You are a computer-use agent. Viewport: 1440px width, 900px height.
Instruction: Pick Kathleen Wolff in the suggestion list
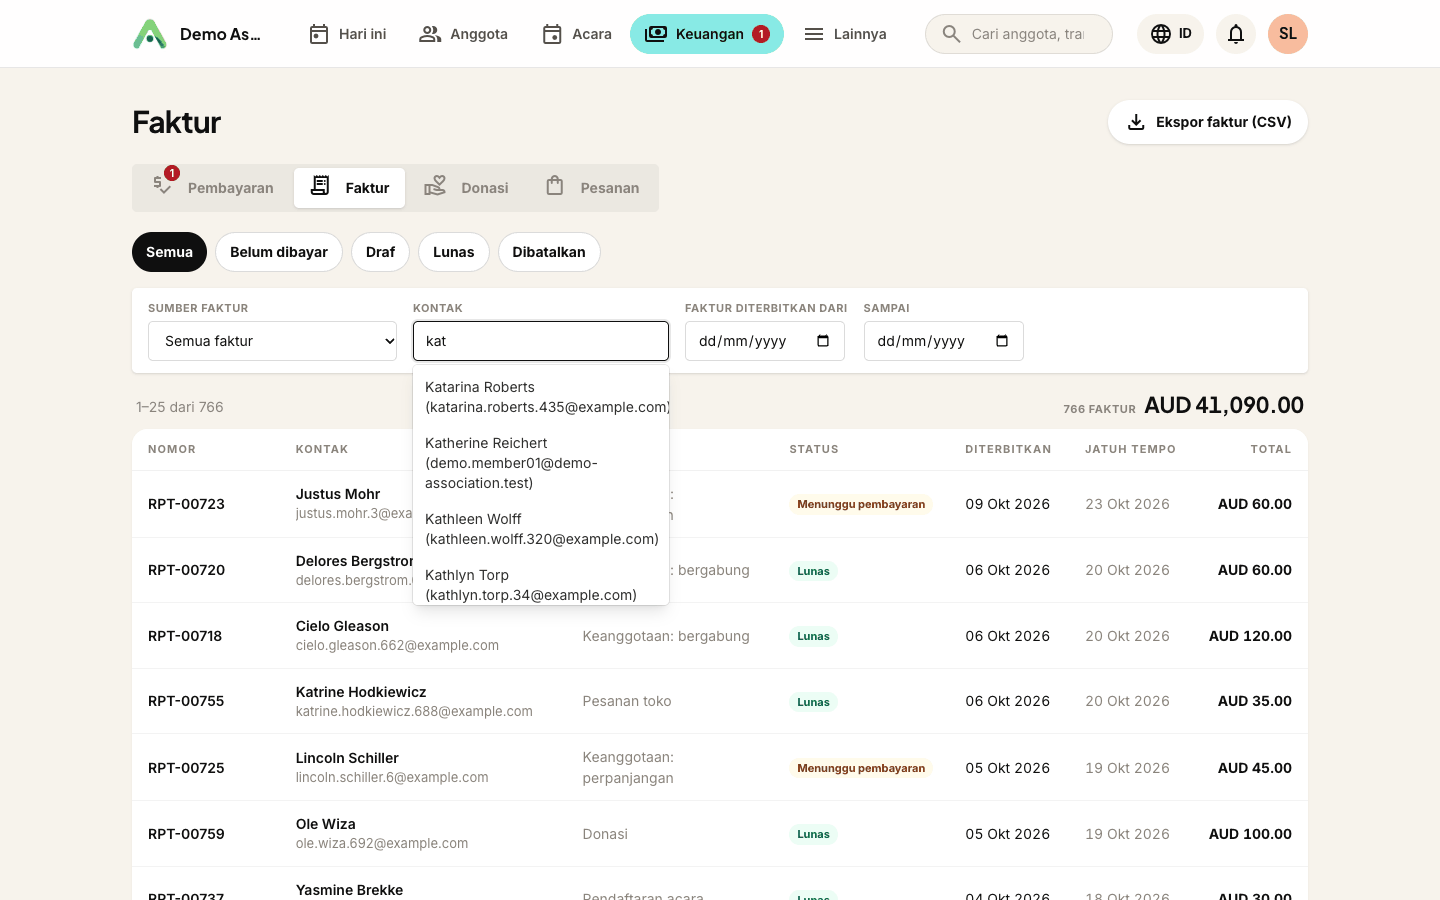coord(541,529)
